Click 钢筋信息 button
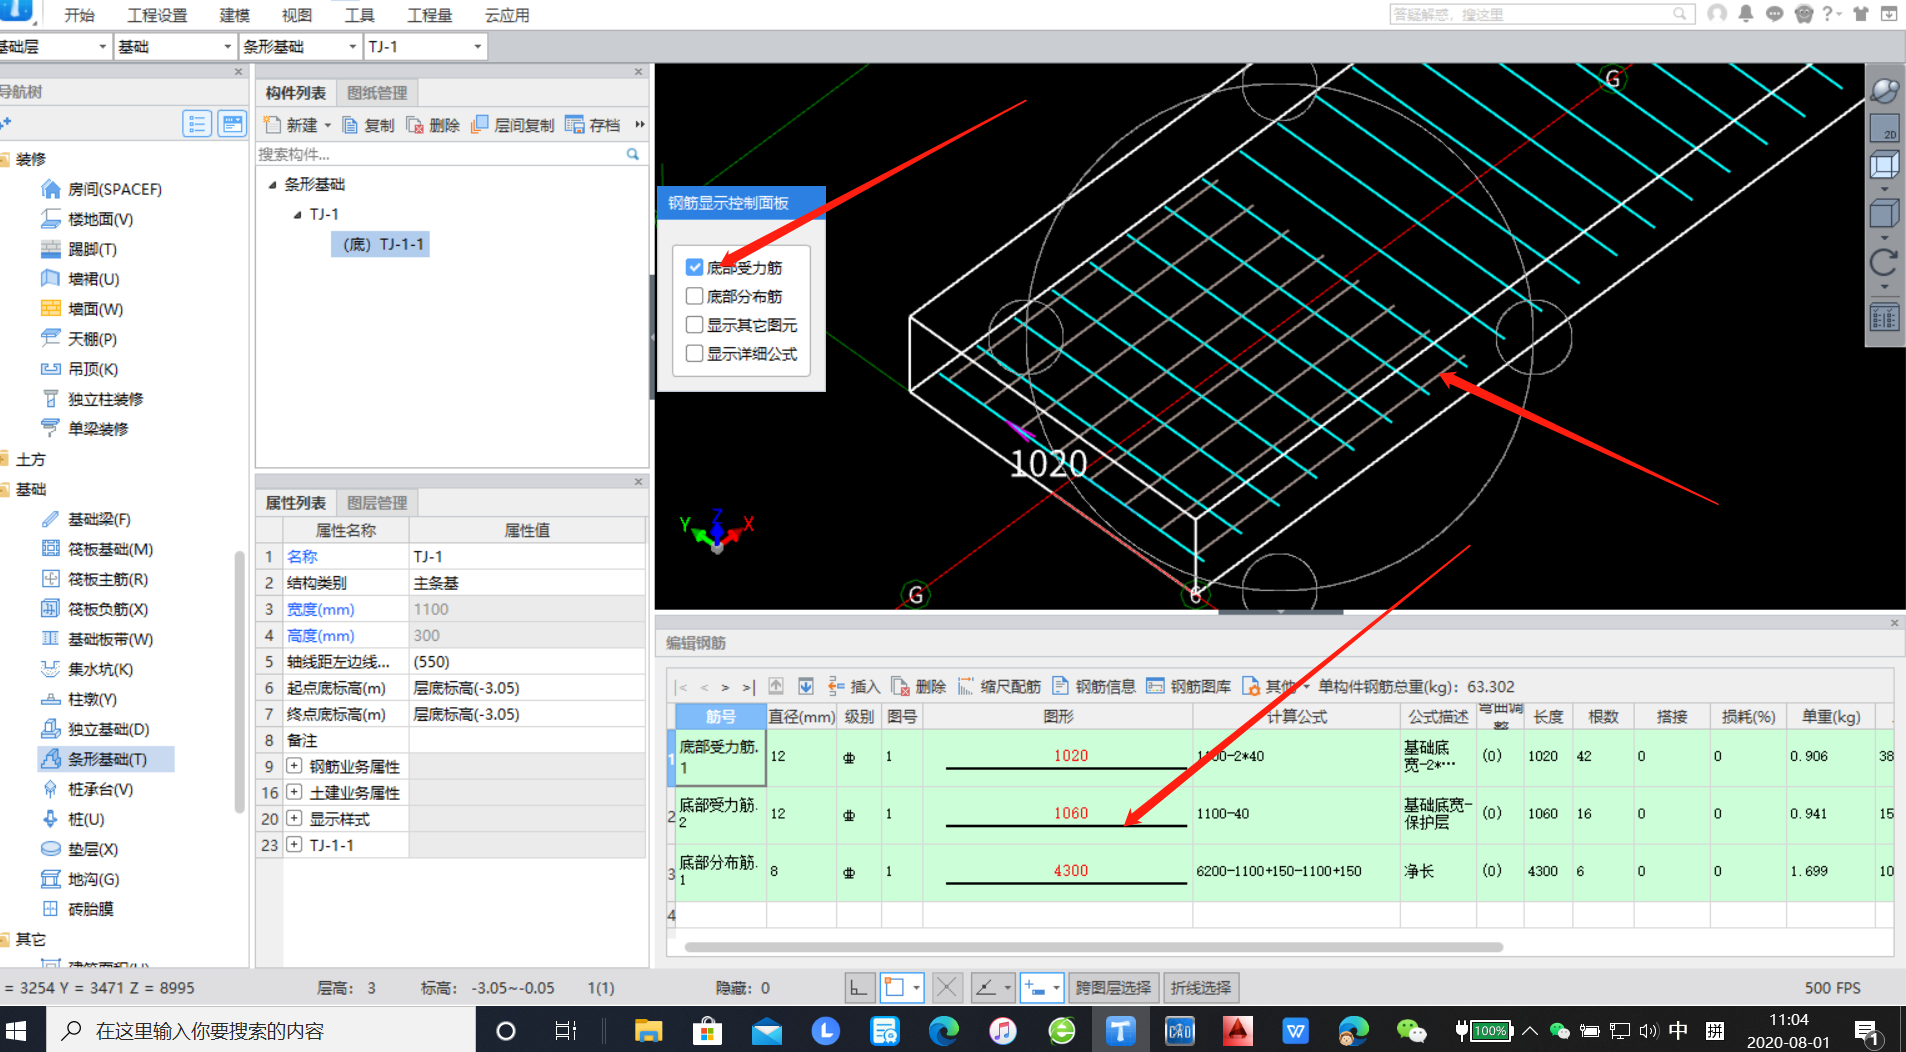 [1094, 686]
